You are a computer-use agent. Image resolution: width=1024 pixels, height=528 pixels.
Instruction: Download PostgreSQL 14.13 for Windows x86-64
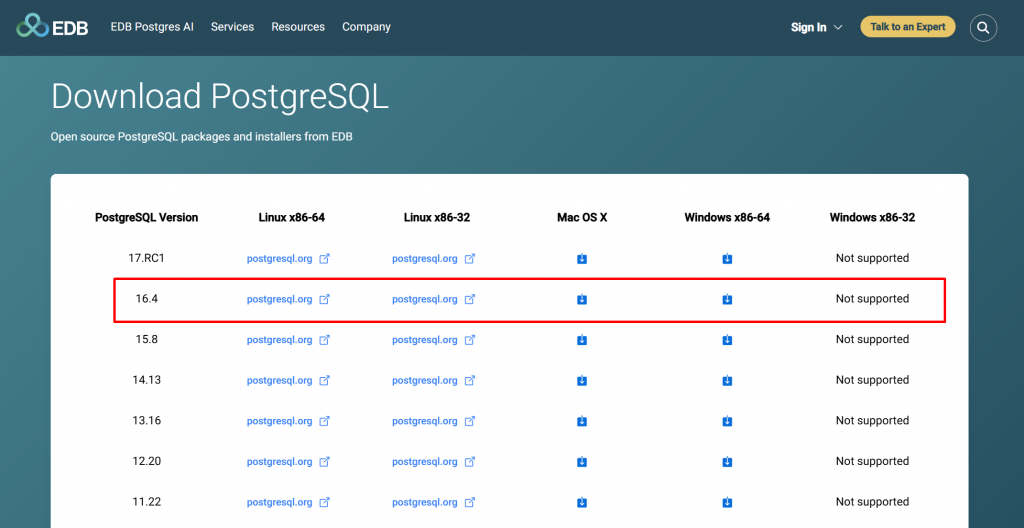pos(727,380)
